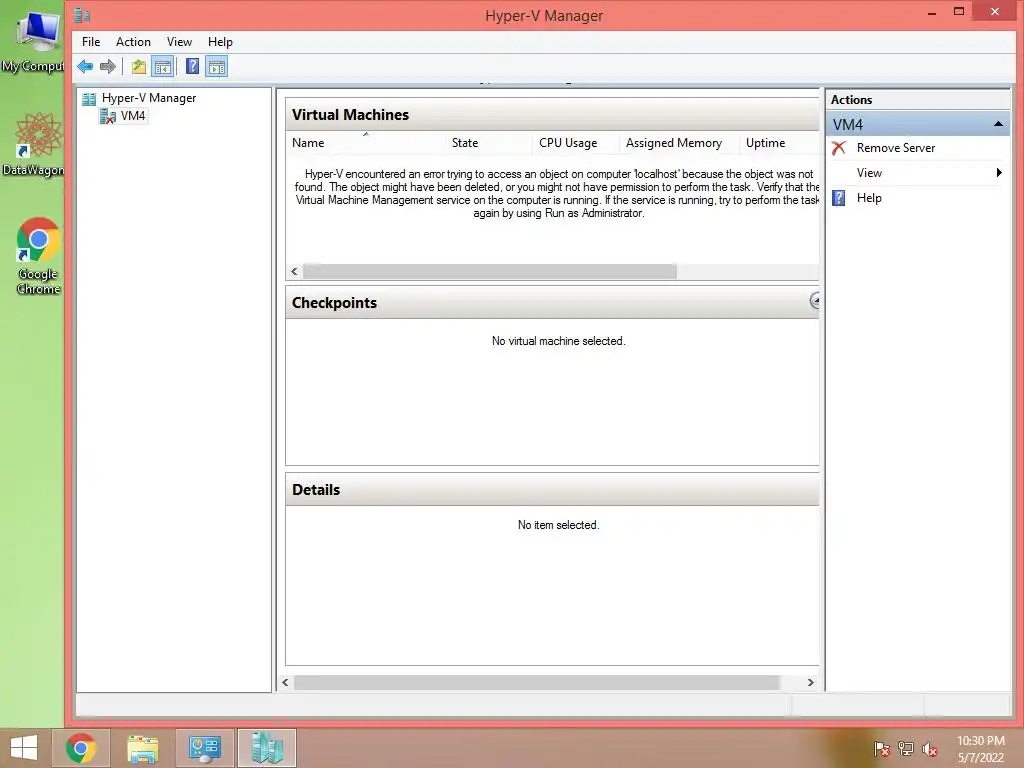Open the Help menu
1024x768 pixels.
coord(220,42)
